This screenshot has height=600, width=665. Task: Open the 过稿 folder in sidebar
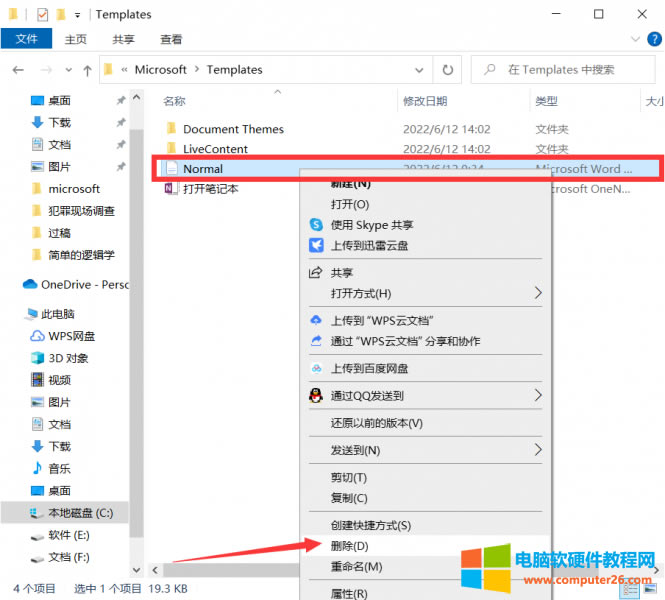(x=59, y=233)
